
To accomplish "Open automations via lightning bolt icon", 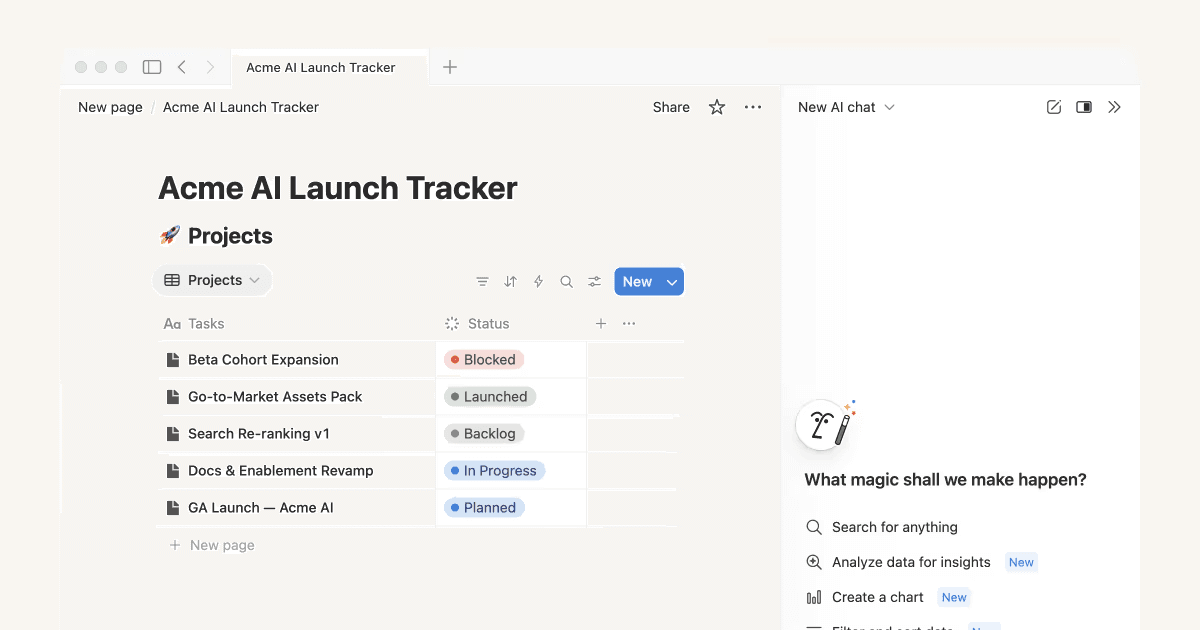I will (538, 282).
